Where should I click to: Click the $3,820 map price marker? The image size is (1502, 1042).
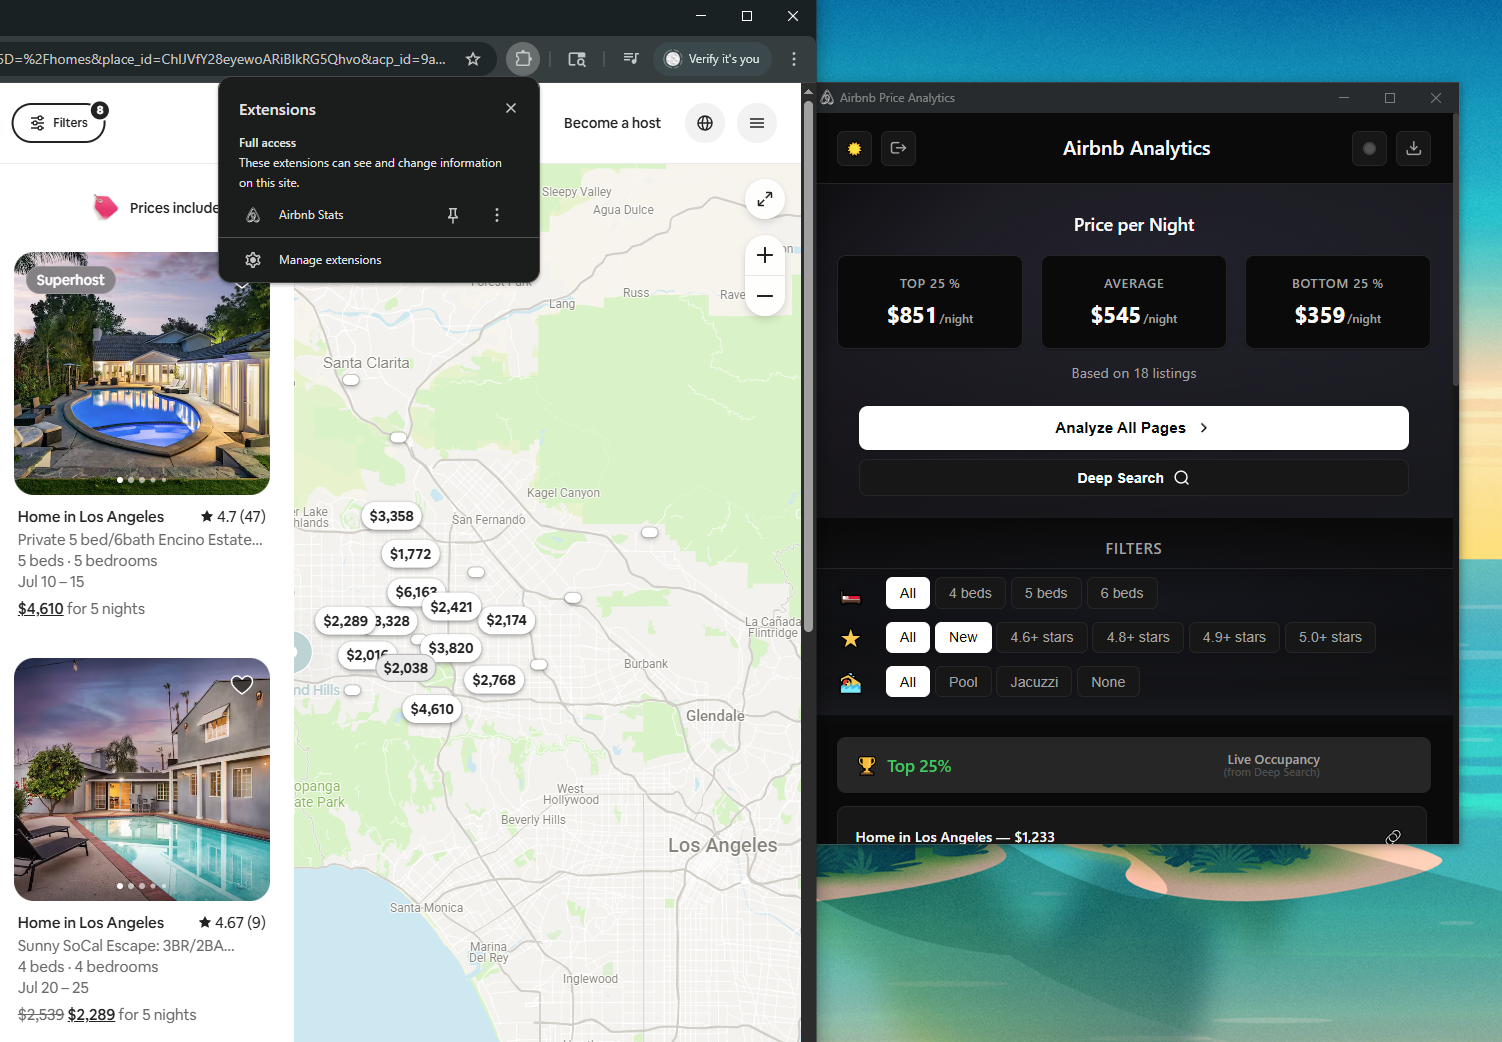pos(451,648)
